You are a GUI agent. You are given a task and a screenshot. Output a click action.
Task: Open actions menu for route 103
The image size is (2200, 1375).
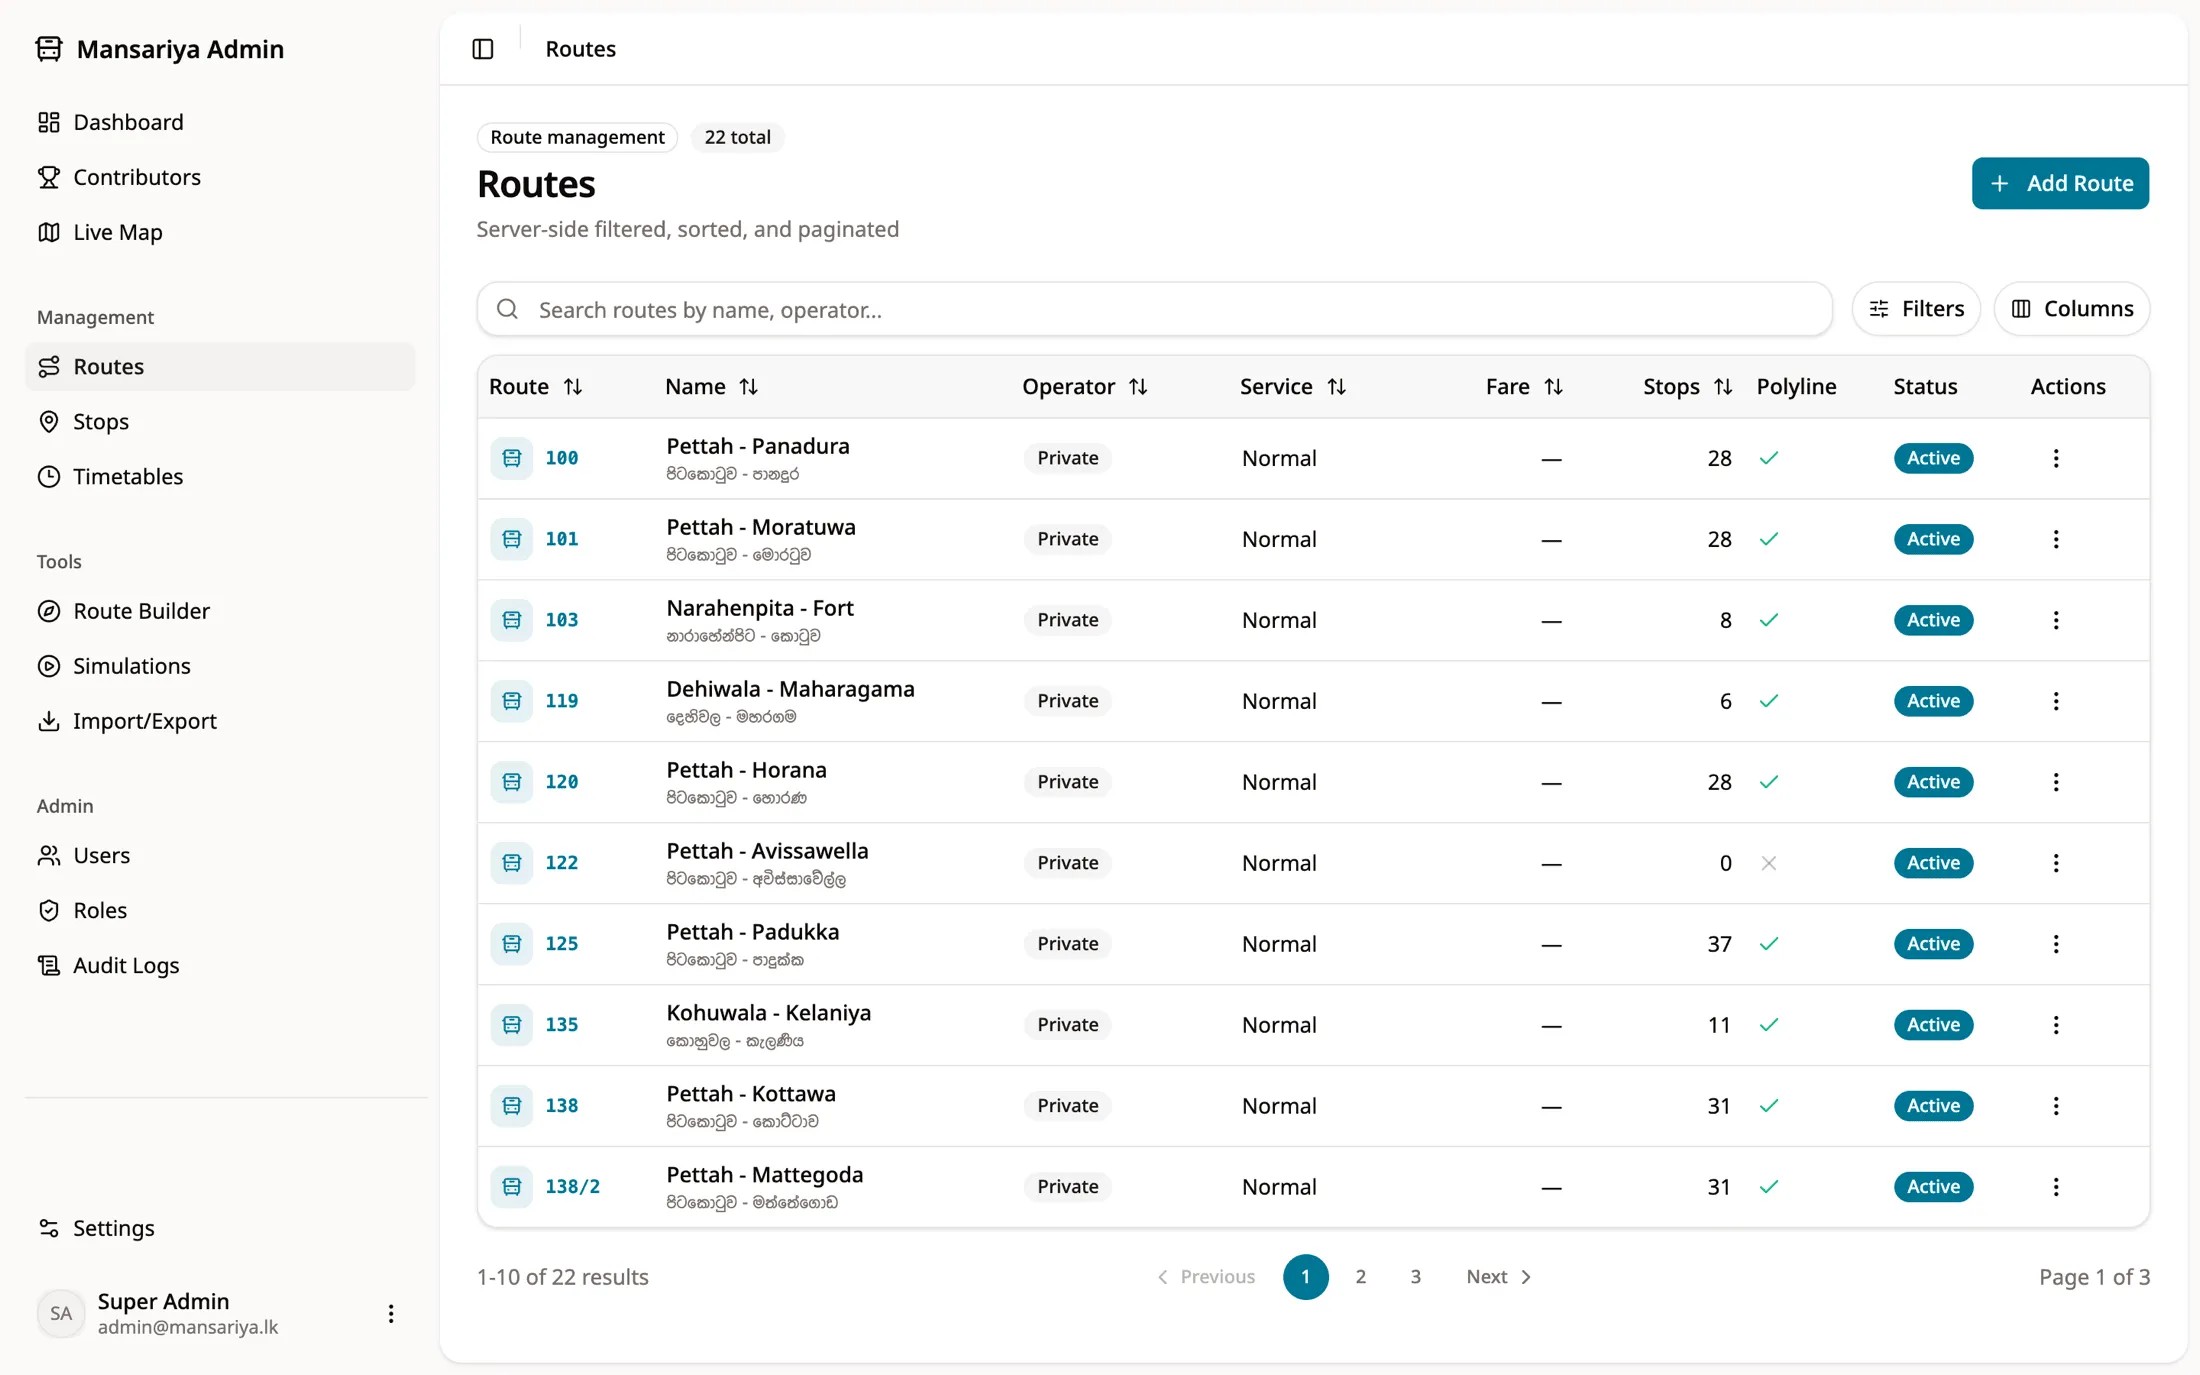(2056, 620)
